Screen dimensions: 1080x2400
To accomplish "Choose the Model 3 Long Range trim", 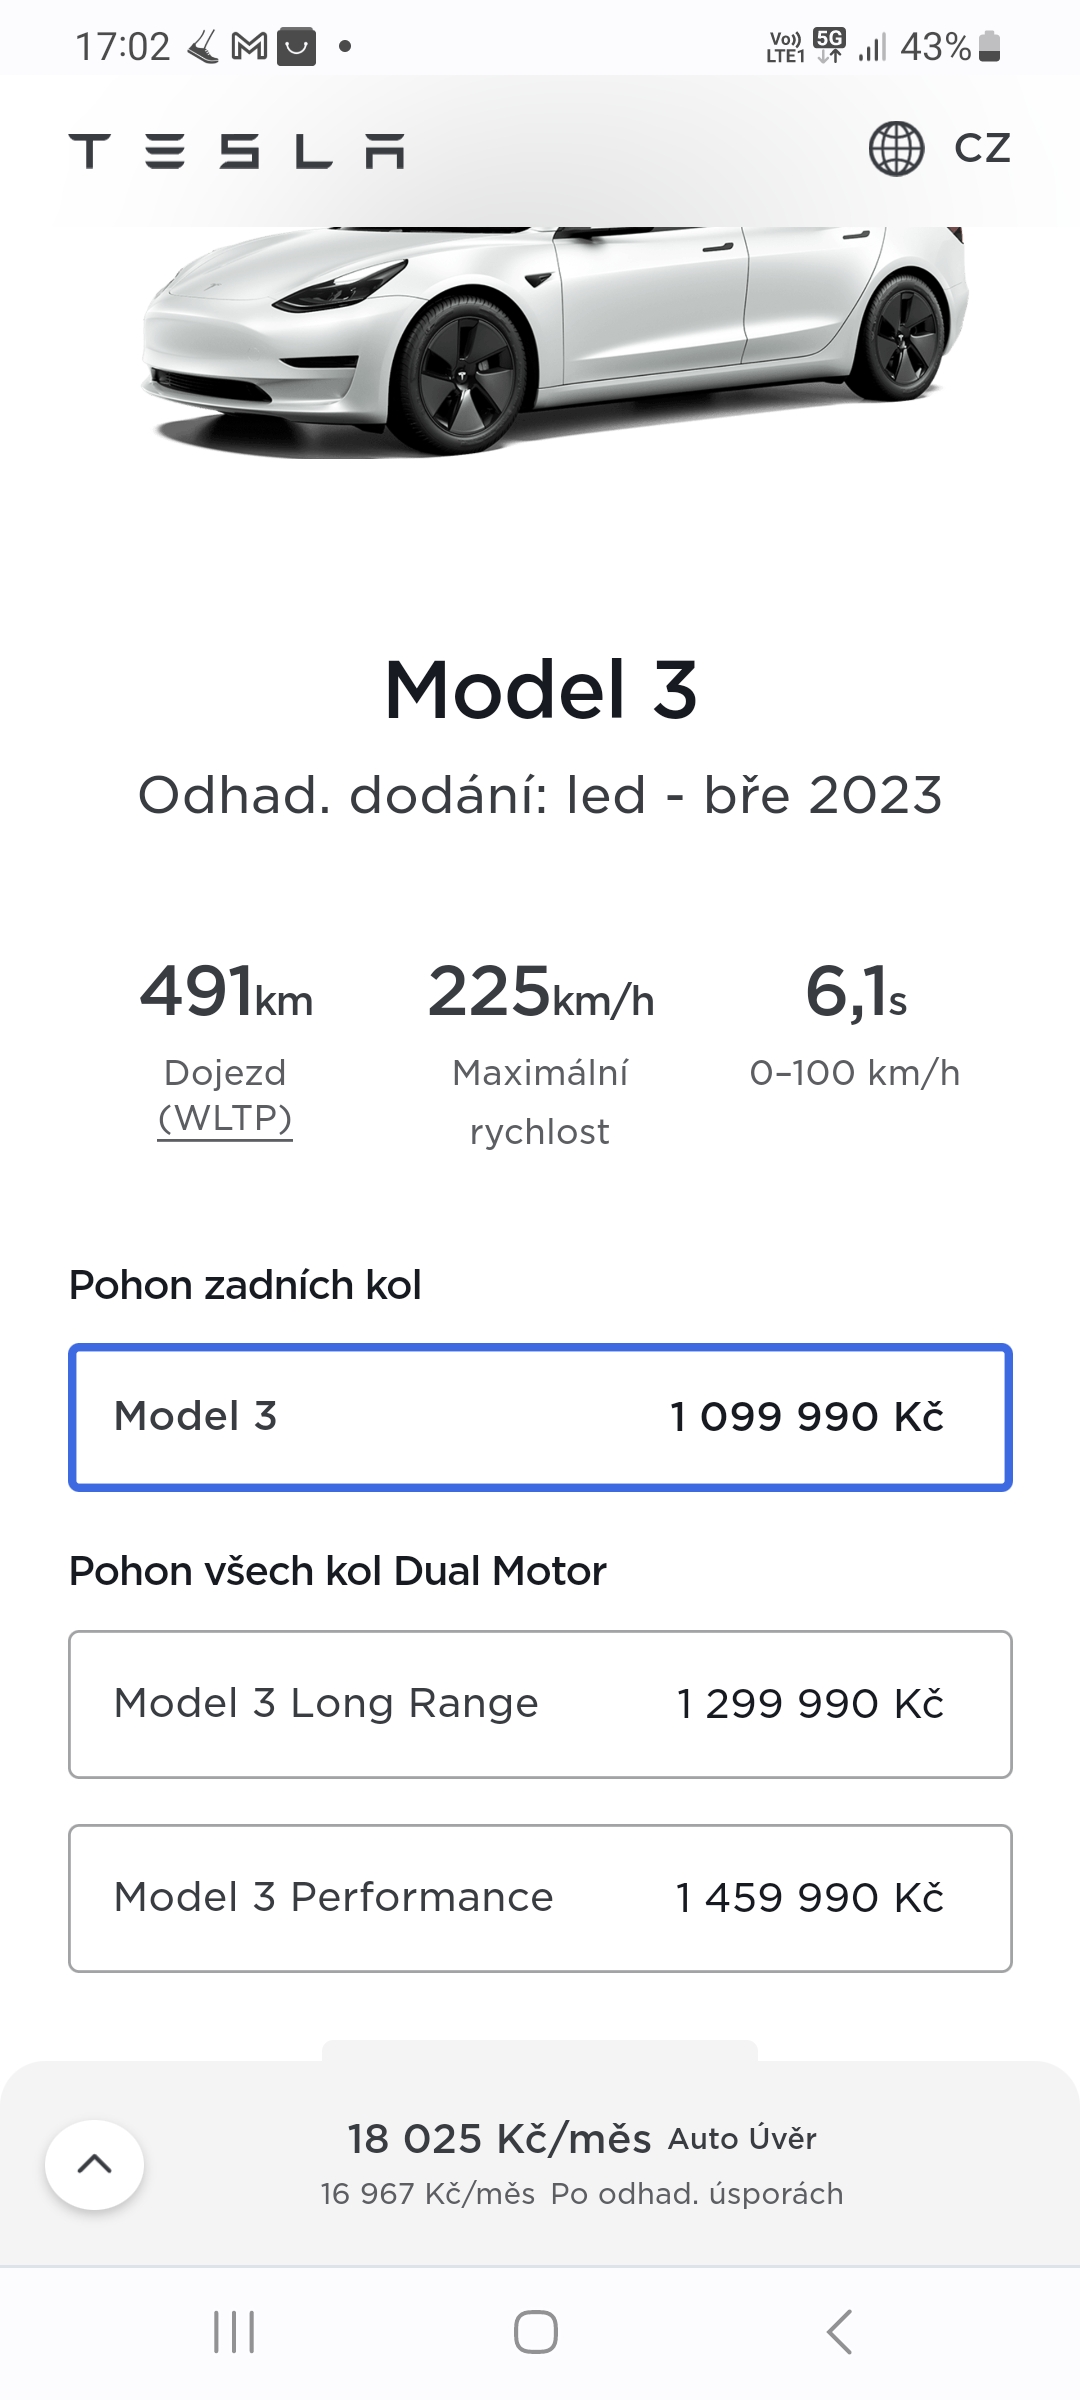I will [540, 1704].
